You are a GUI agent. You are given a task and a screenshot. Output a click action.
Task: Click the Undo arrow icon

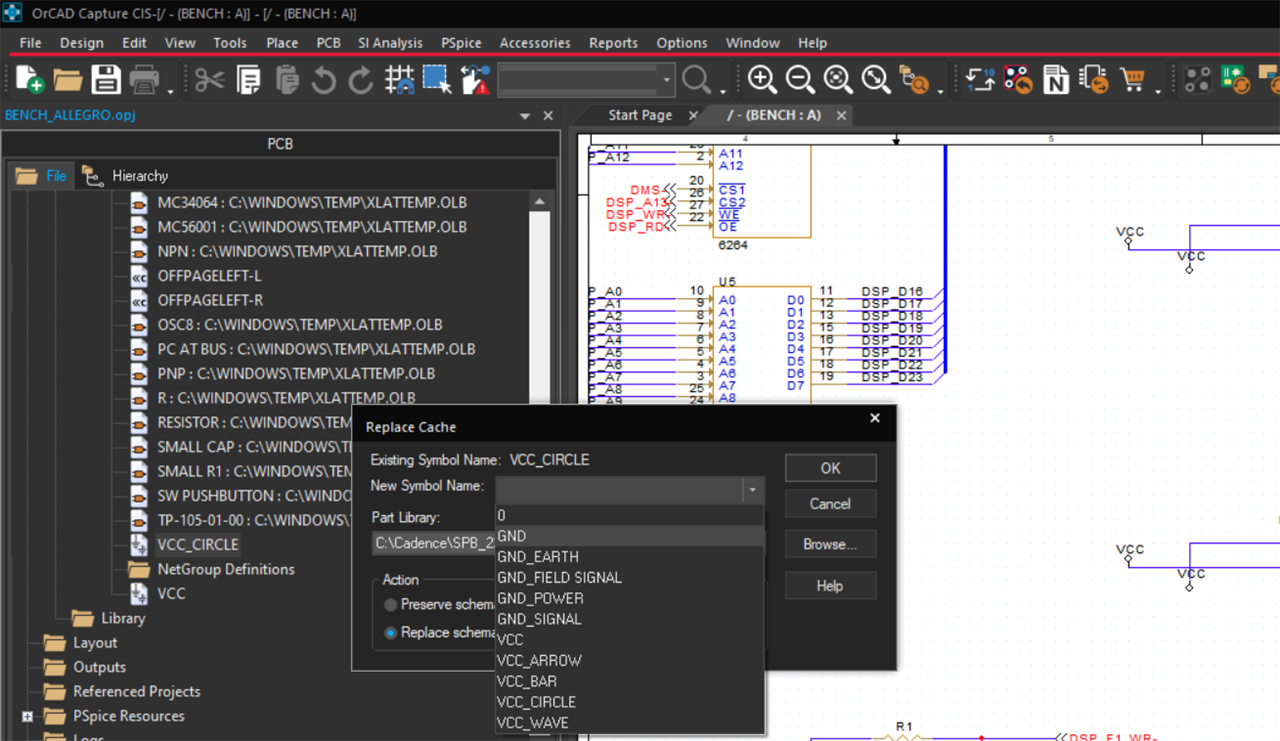click(323, 80)
